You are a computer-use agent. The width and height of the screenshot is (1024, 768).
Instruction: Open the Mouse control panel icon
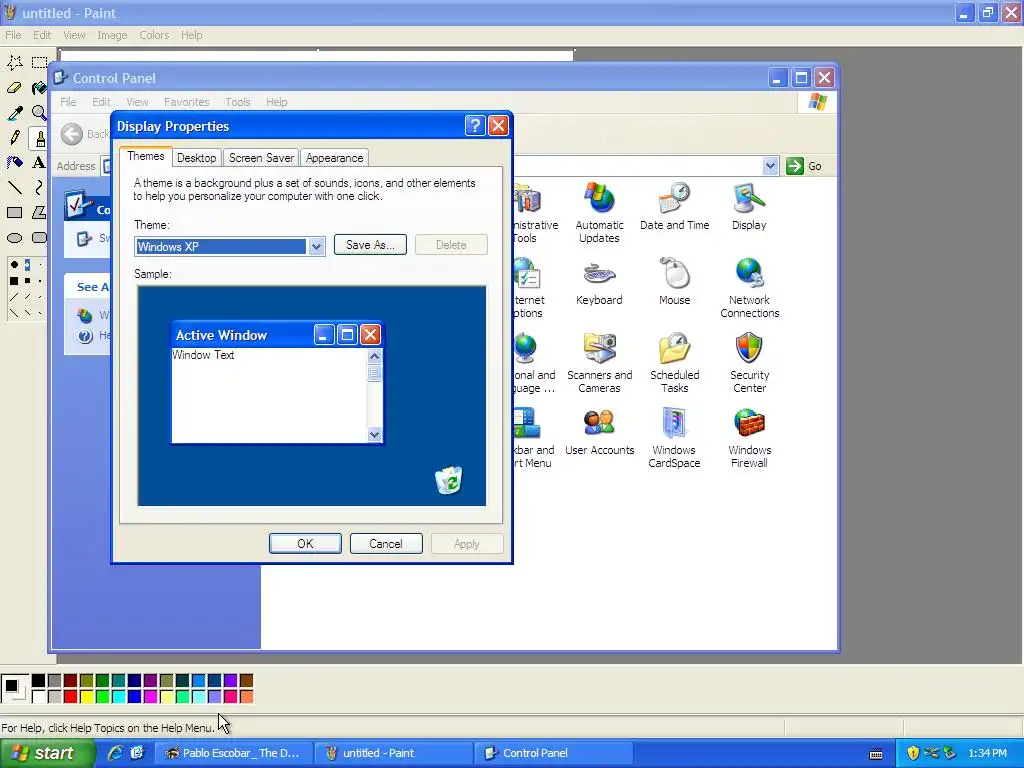[x=674, y=282]
